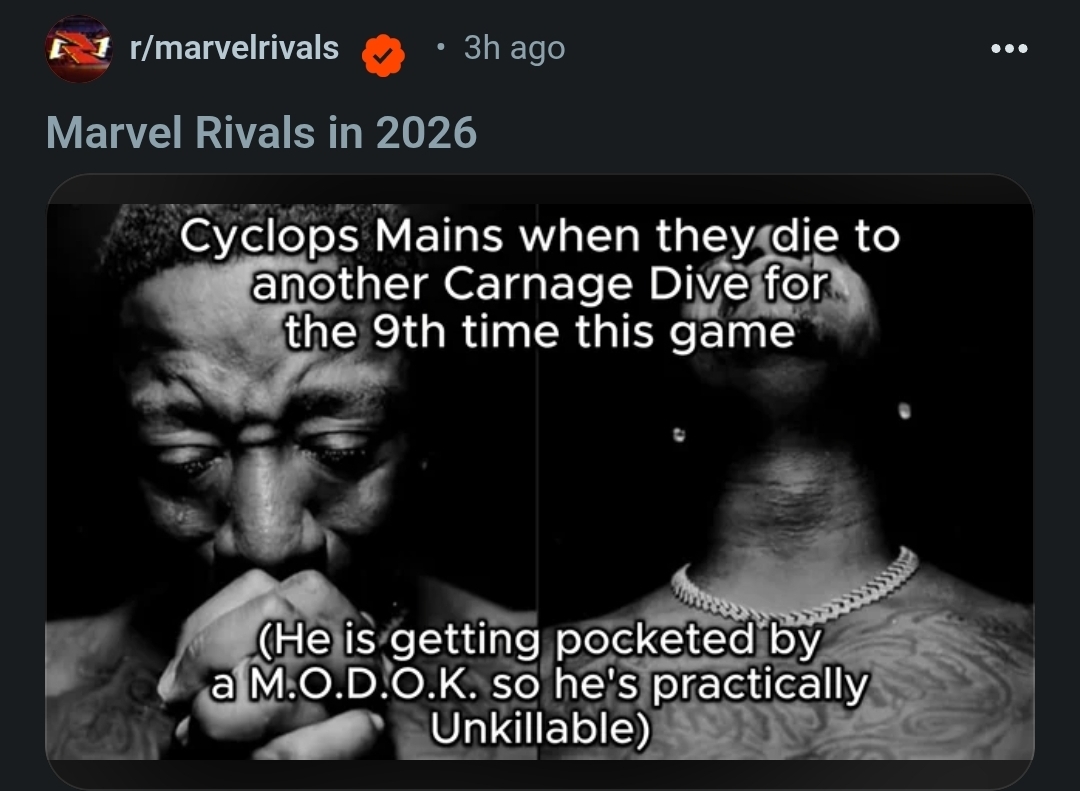This screenshot has width=1080, height=791.
Task: Click the vertical divider between the two photos
Action: coord(537,482)
